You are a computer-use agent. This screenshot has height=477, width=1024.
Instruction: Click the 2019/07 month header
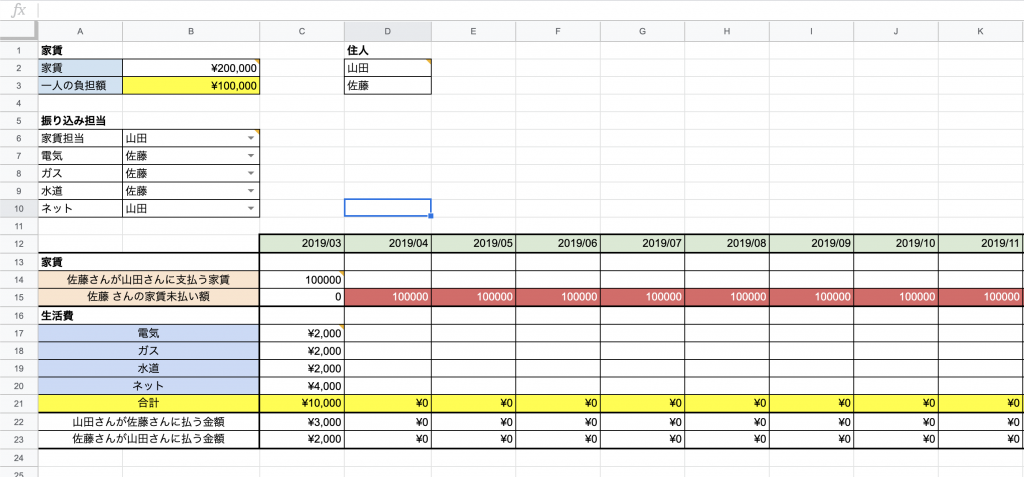[x=643, y=244]
